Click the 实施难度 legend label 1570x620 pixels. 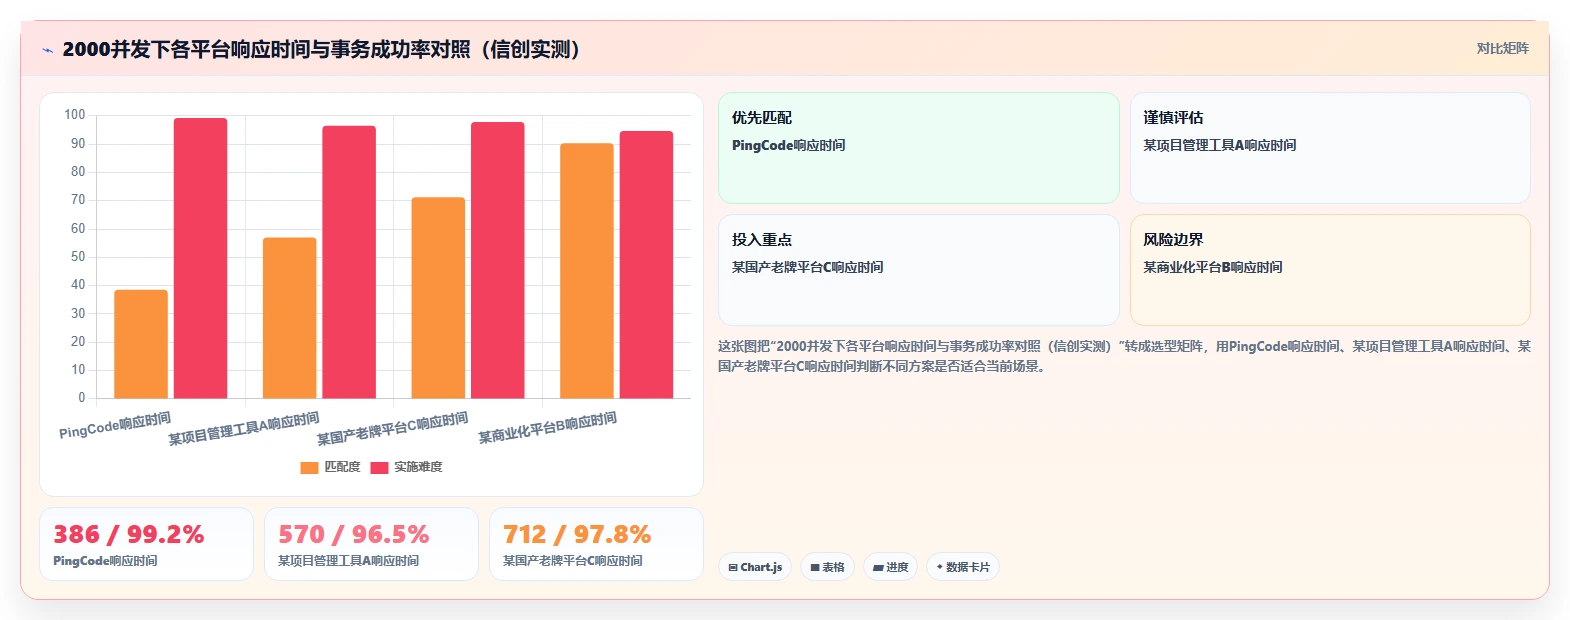pos(418,467)
